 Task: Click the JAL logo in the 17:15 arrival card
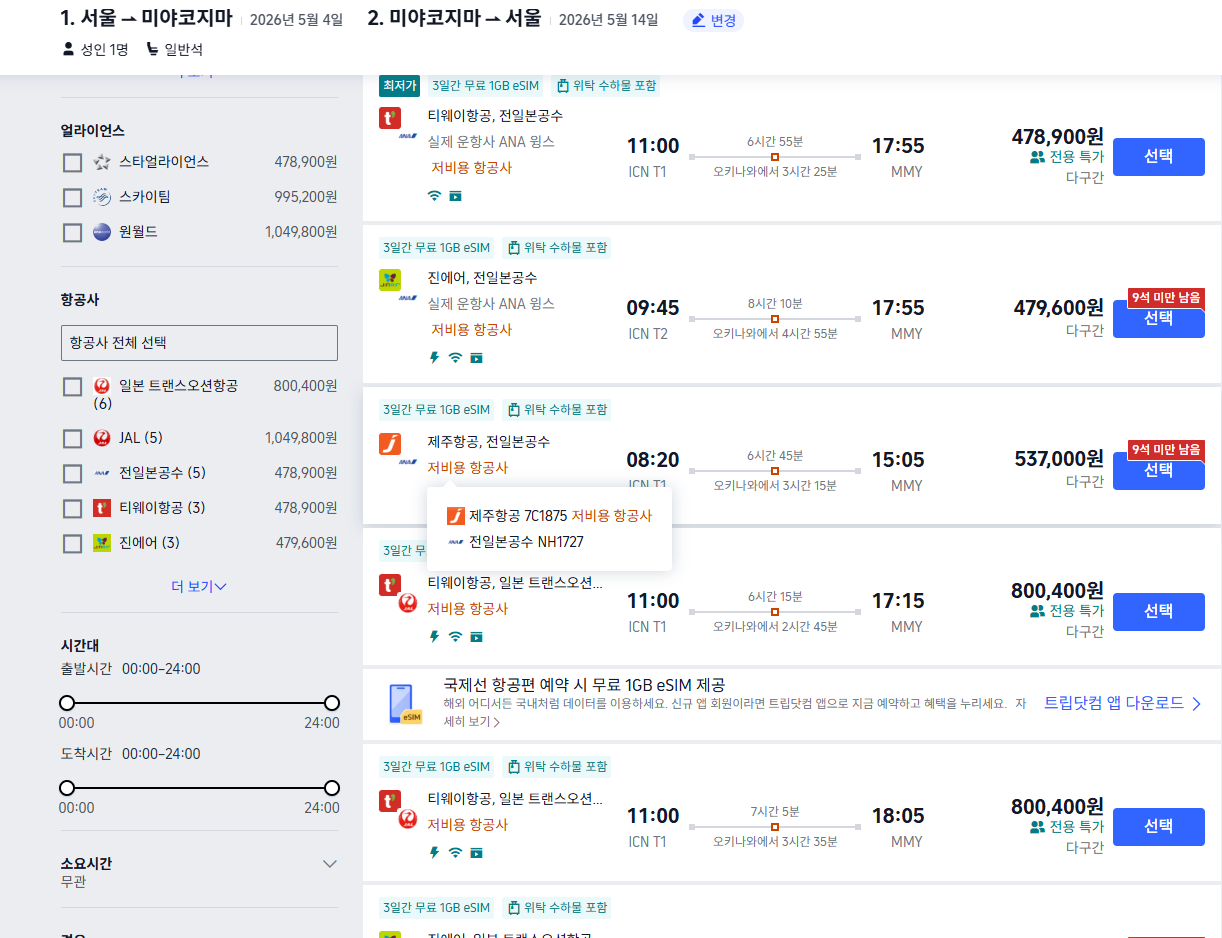pos(408,603)
